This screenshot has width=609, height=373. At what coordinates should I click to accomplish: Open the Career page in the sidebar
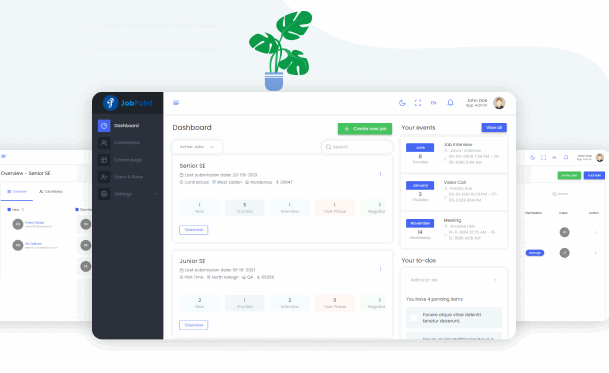pos(128,160)
